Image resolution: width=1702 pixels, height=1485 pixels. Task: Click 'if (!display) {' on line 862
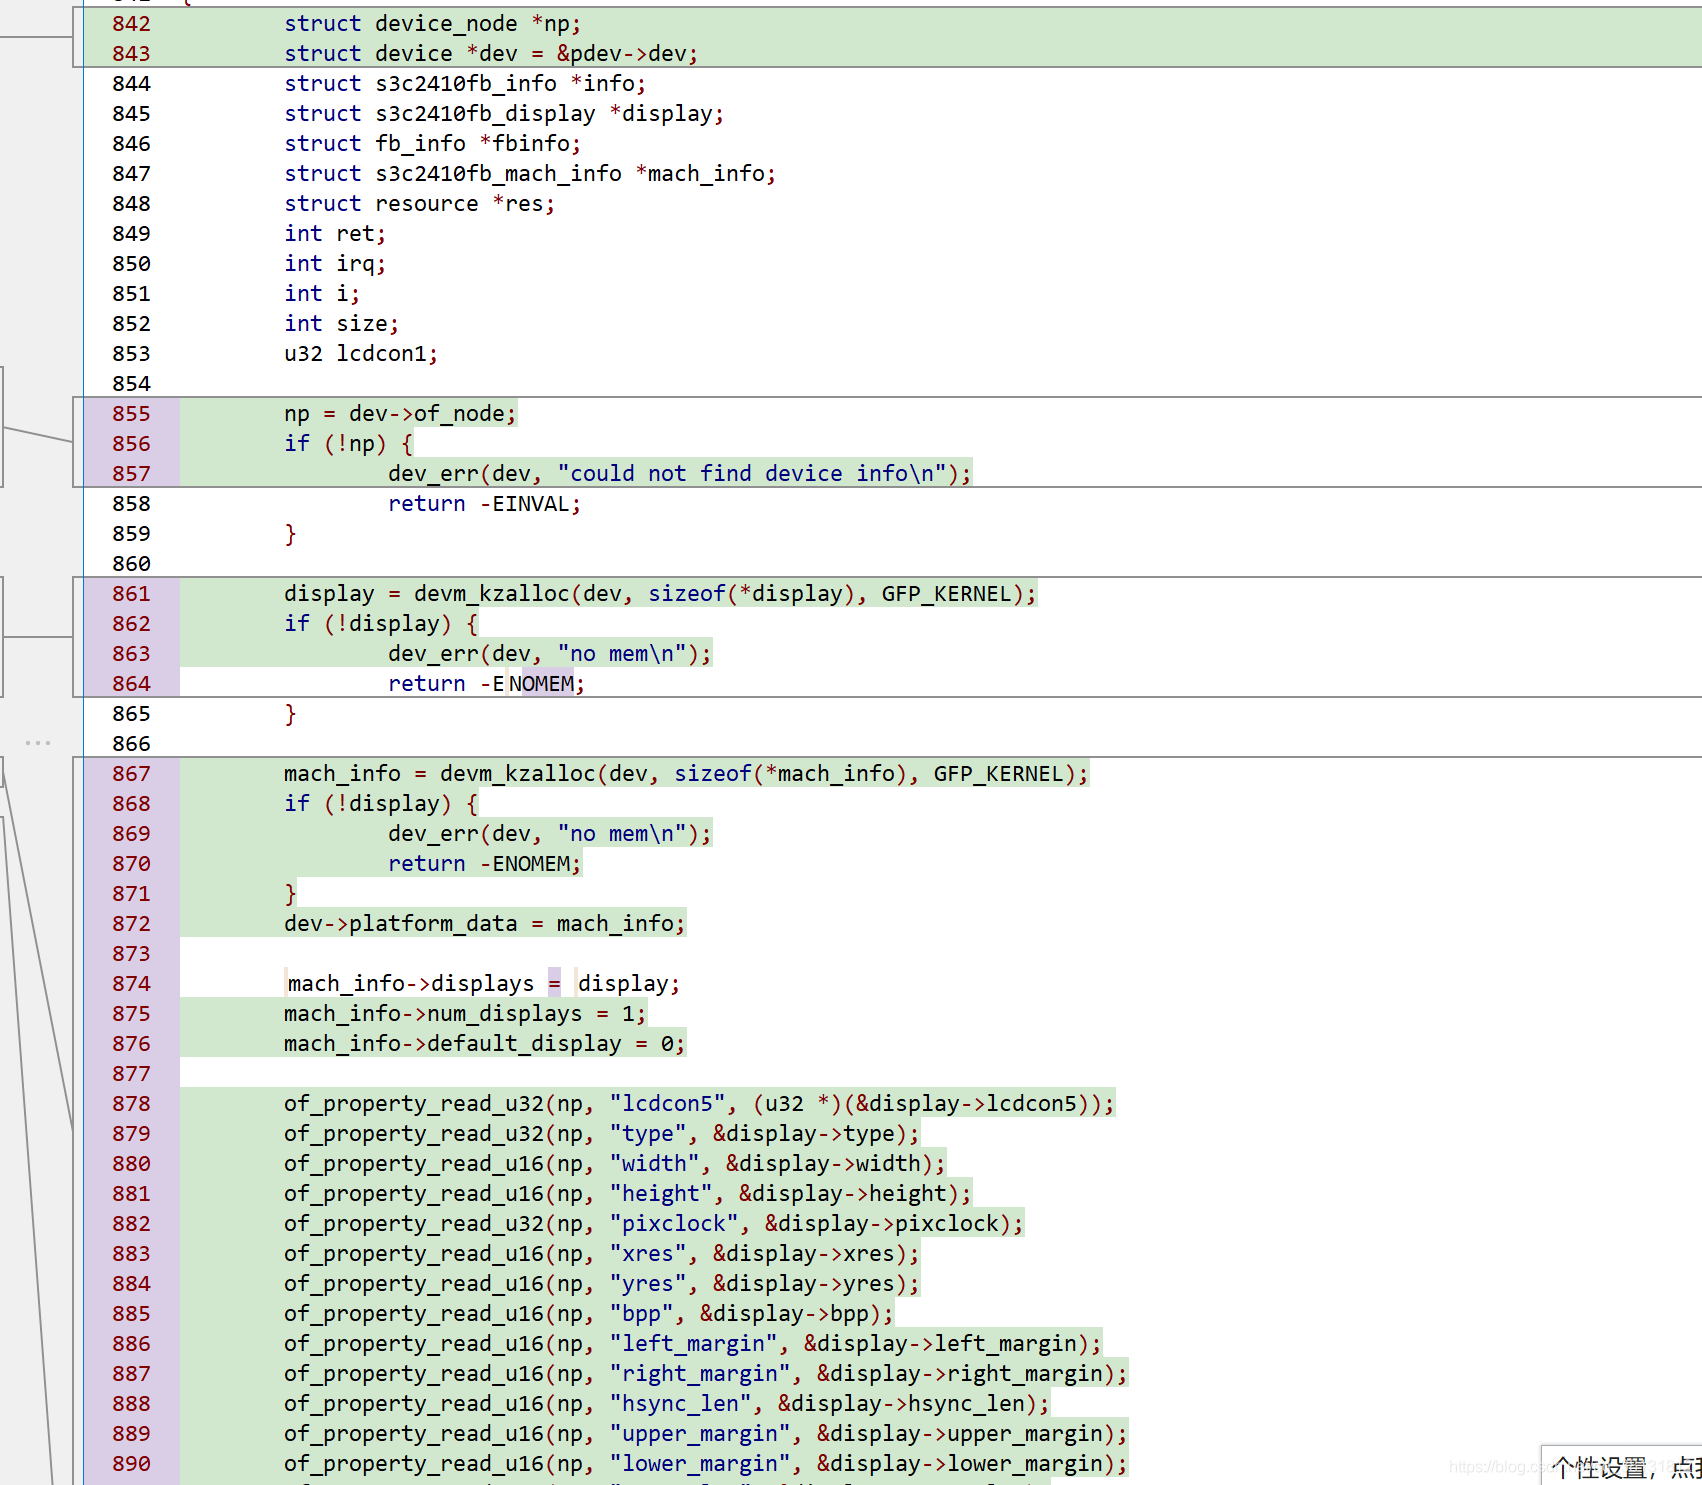(x=381, y=623)
